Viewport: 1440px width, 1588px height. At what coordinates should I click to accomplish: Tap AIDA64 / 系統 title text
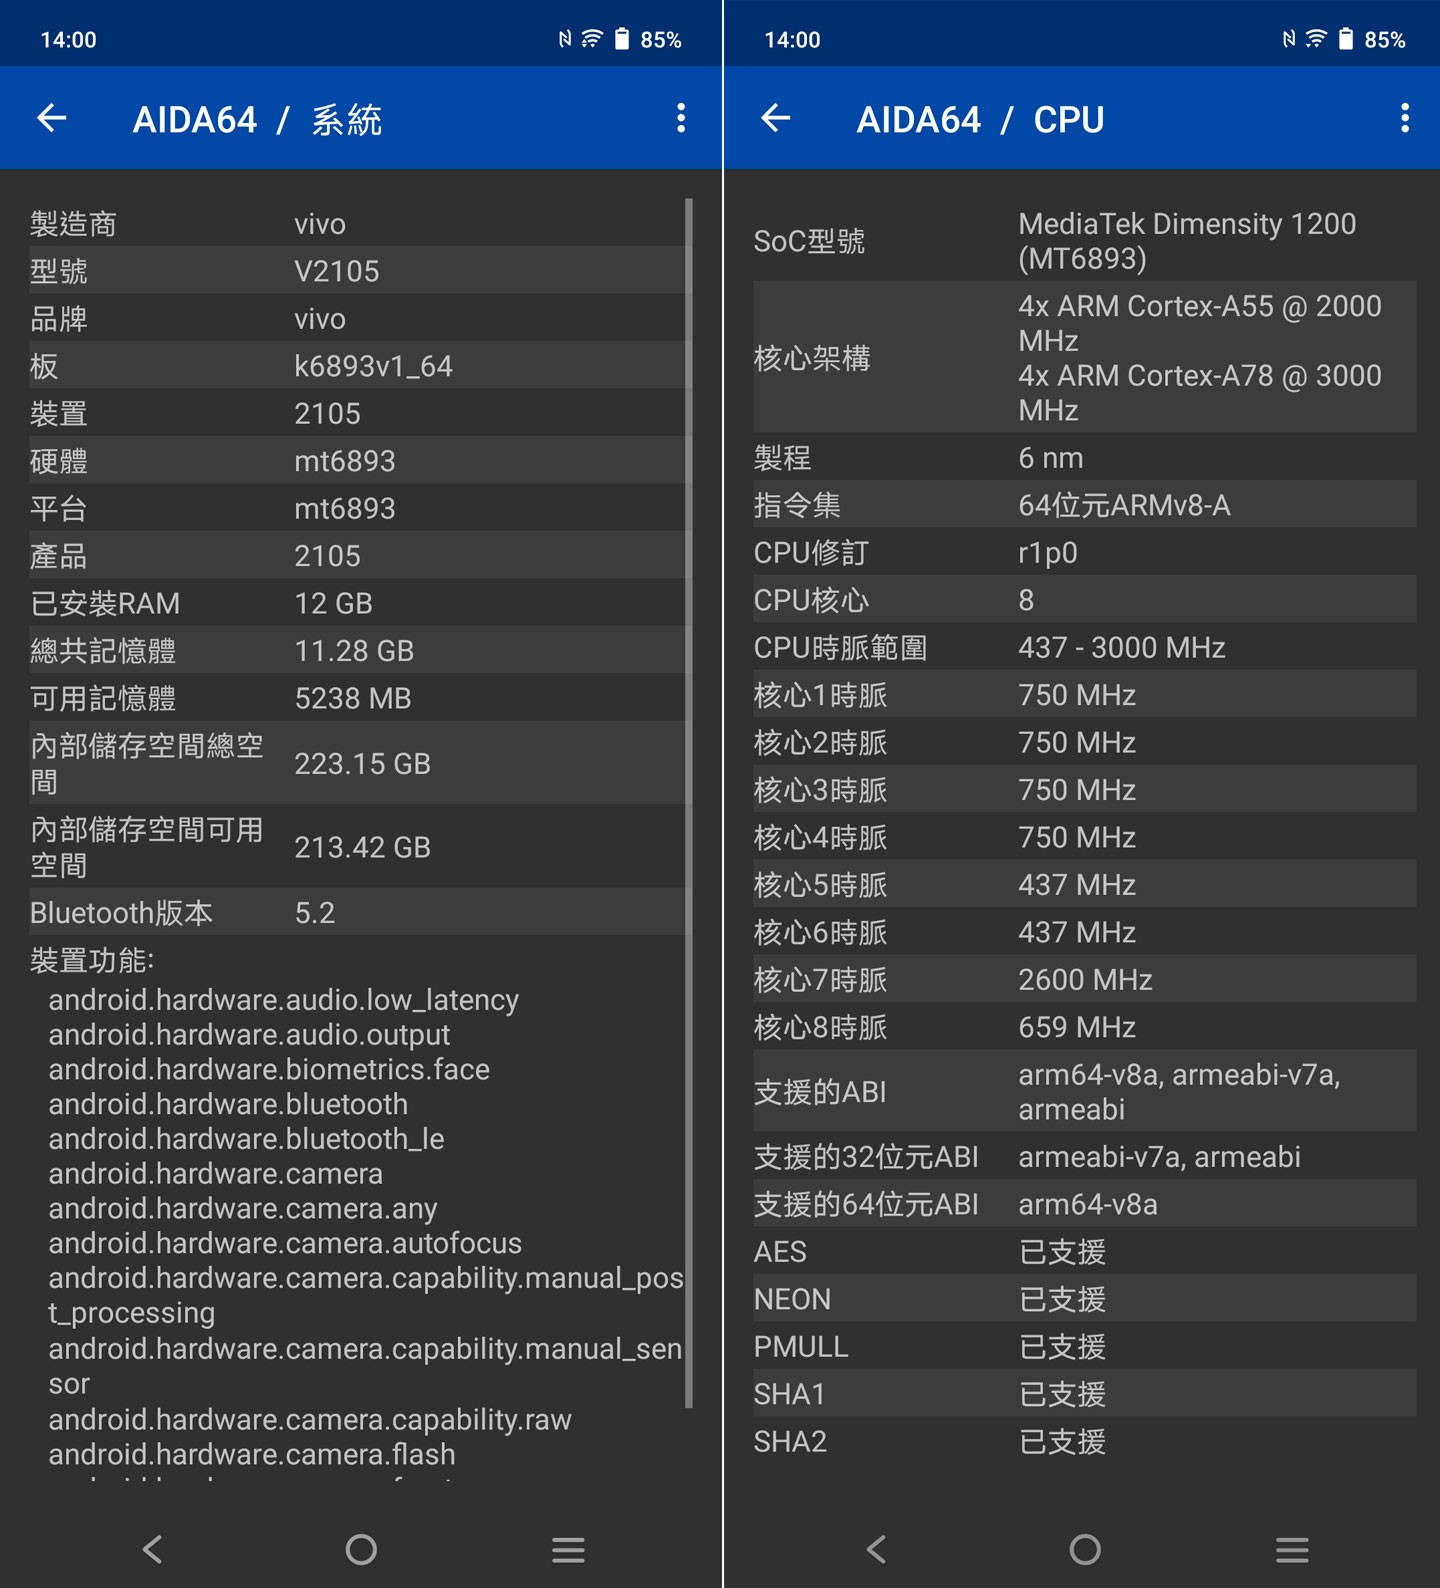pos(257,120)
